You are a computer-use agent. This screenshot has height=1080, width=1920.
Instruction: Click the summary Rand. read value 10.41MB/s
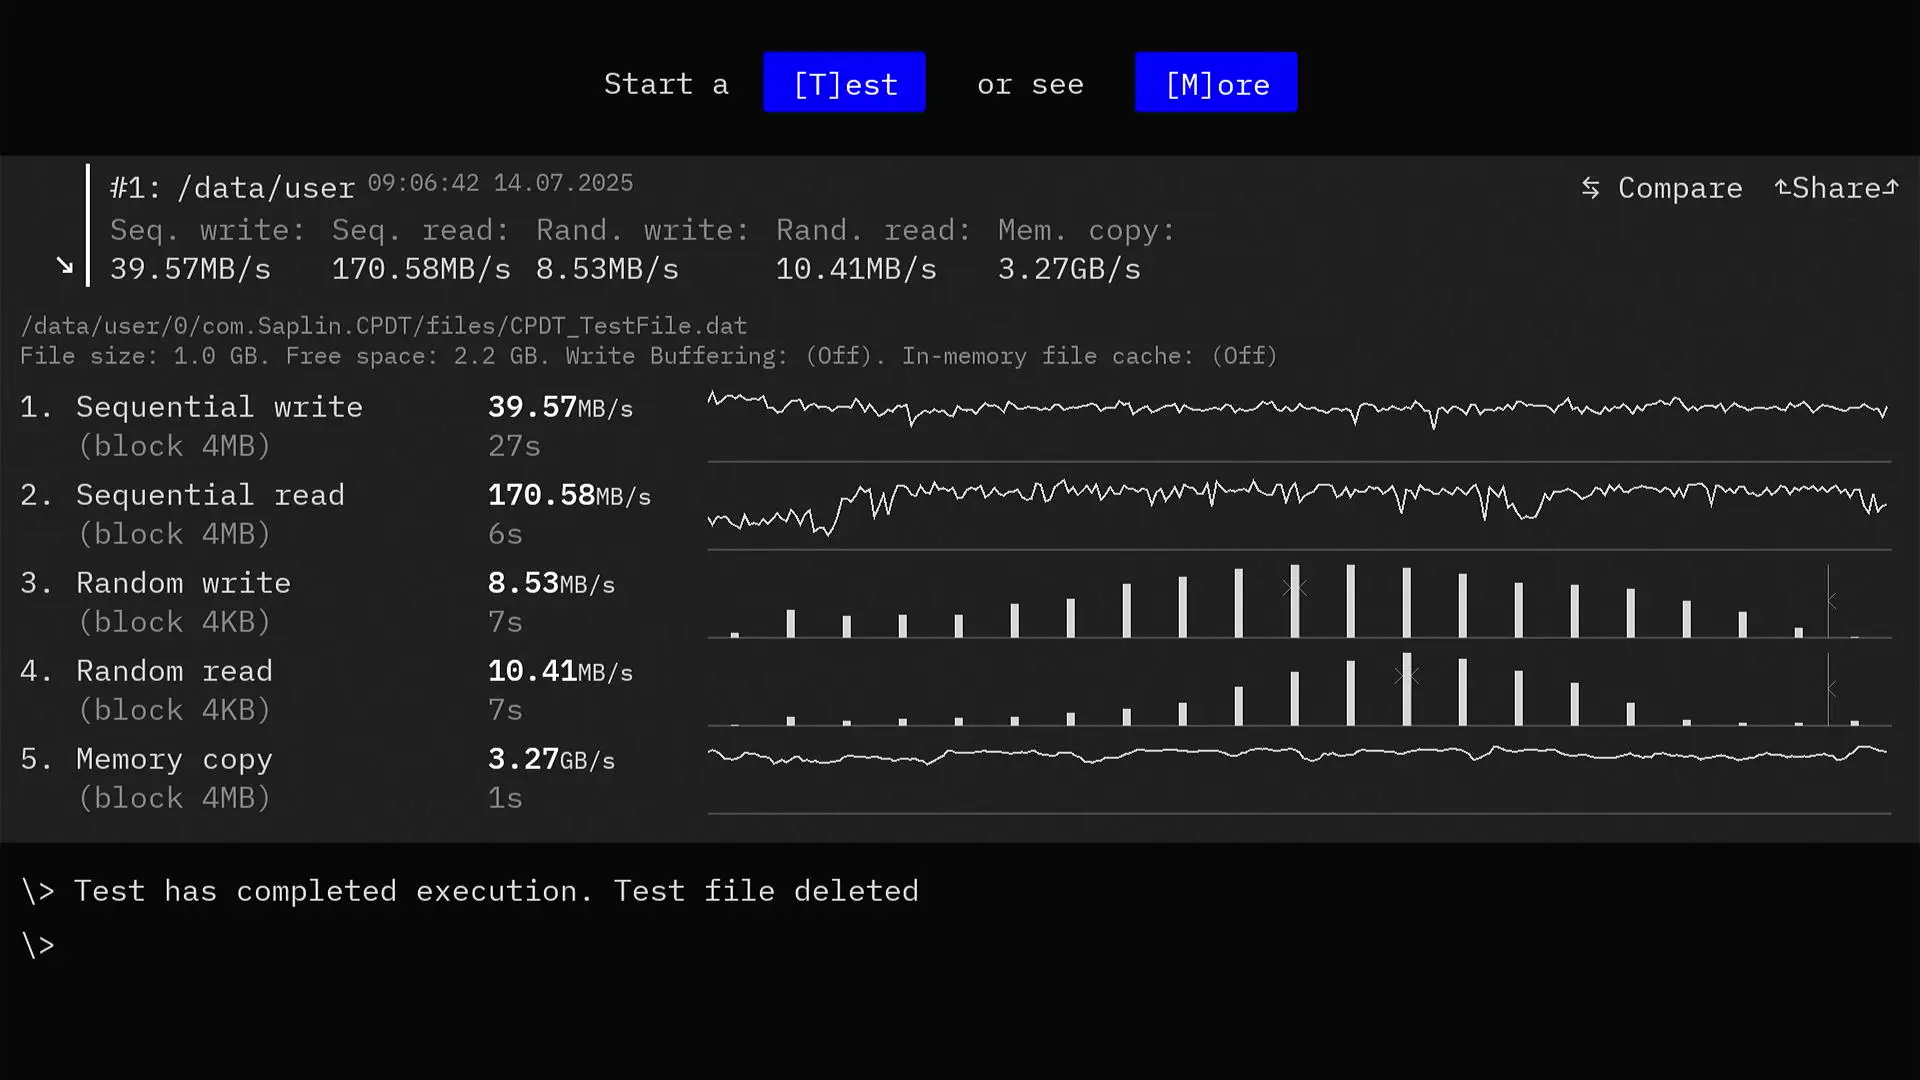(x=856, y=269)
